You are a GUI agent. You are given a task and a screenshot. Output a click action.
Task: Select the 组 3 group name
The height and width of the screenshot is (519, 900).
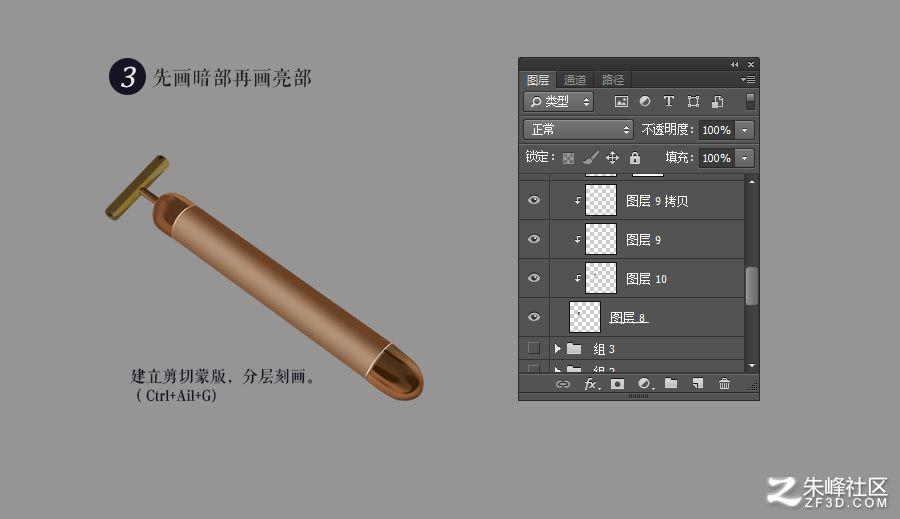point(604,349)
